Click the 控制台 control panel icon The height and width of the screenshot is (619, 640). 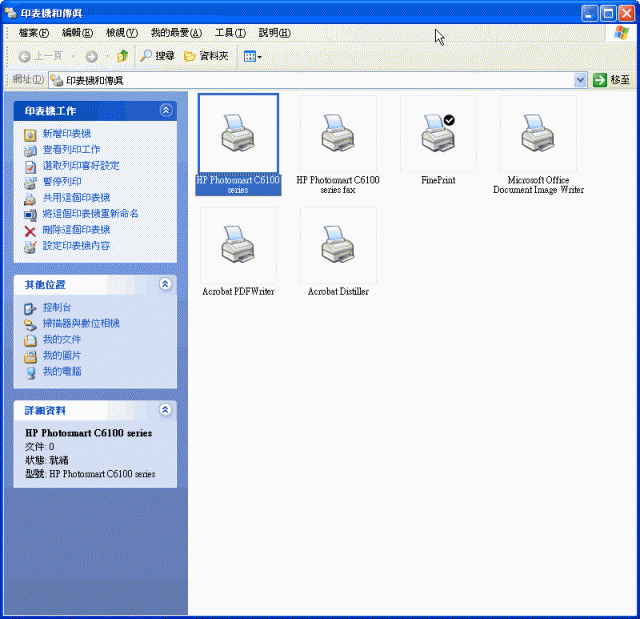click(x=30, y=308)
